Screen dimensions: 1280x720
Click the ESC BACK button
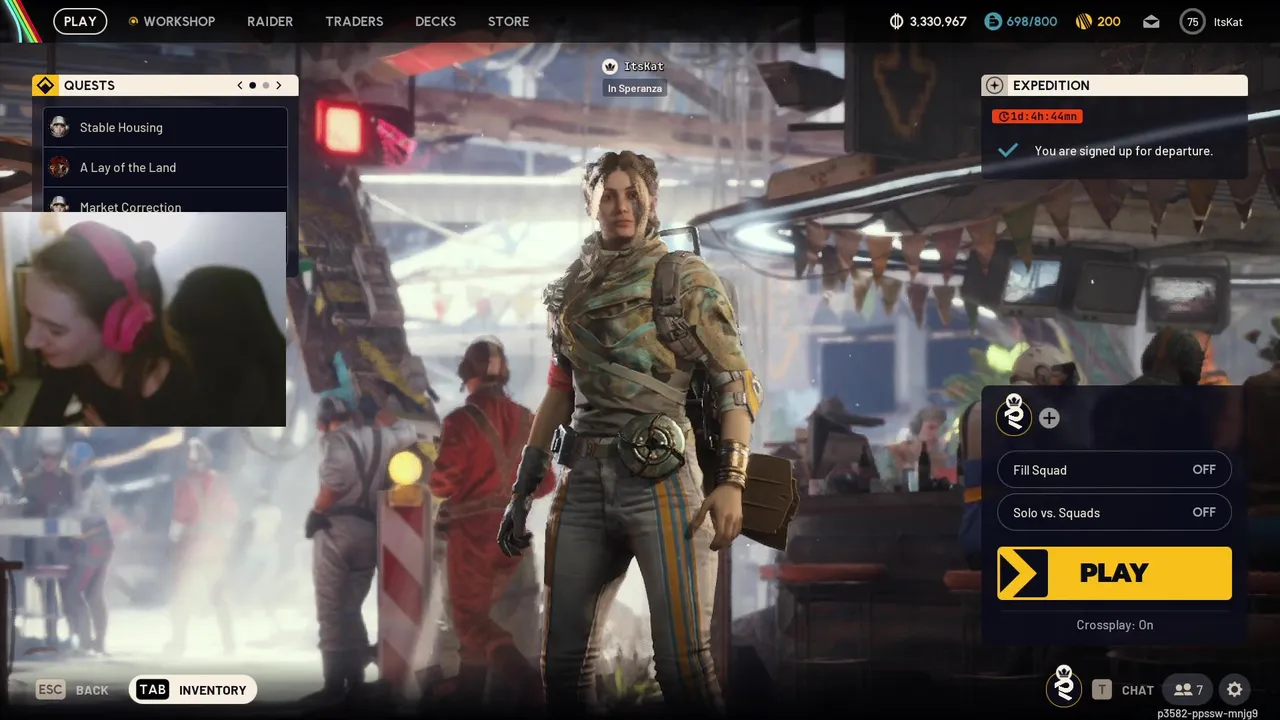coord(72,690)
